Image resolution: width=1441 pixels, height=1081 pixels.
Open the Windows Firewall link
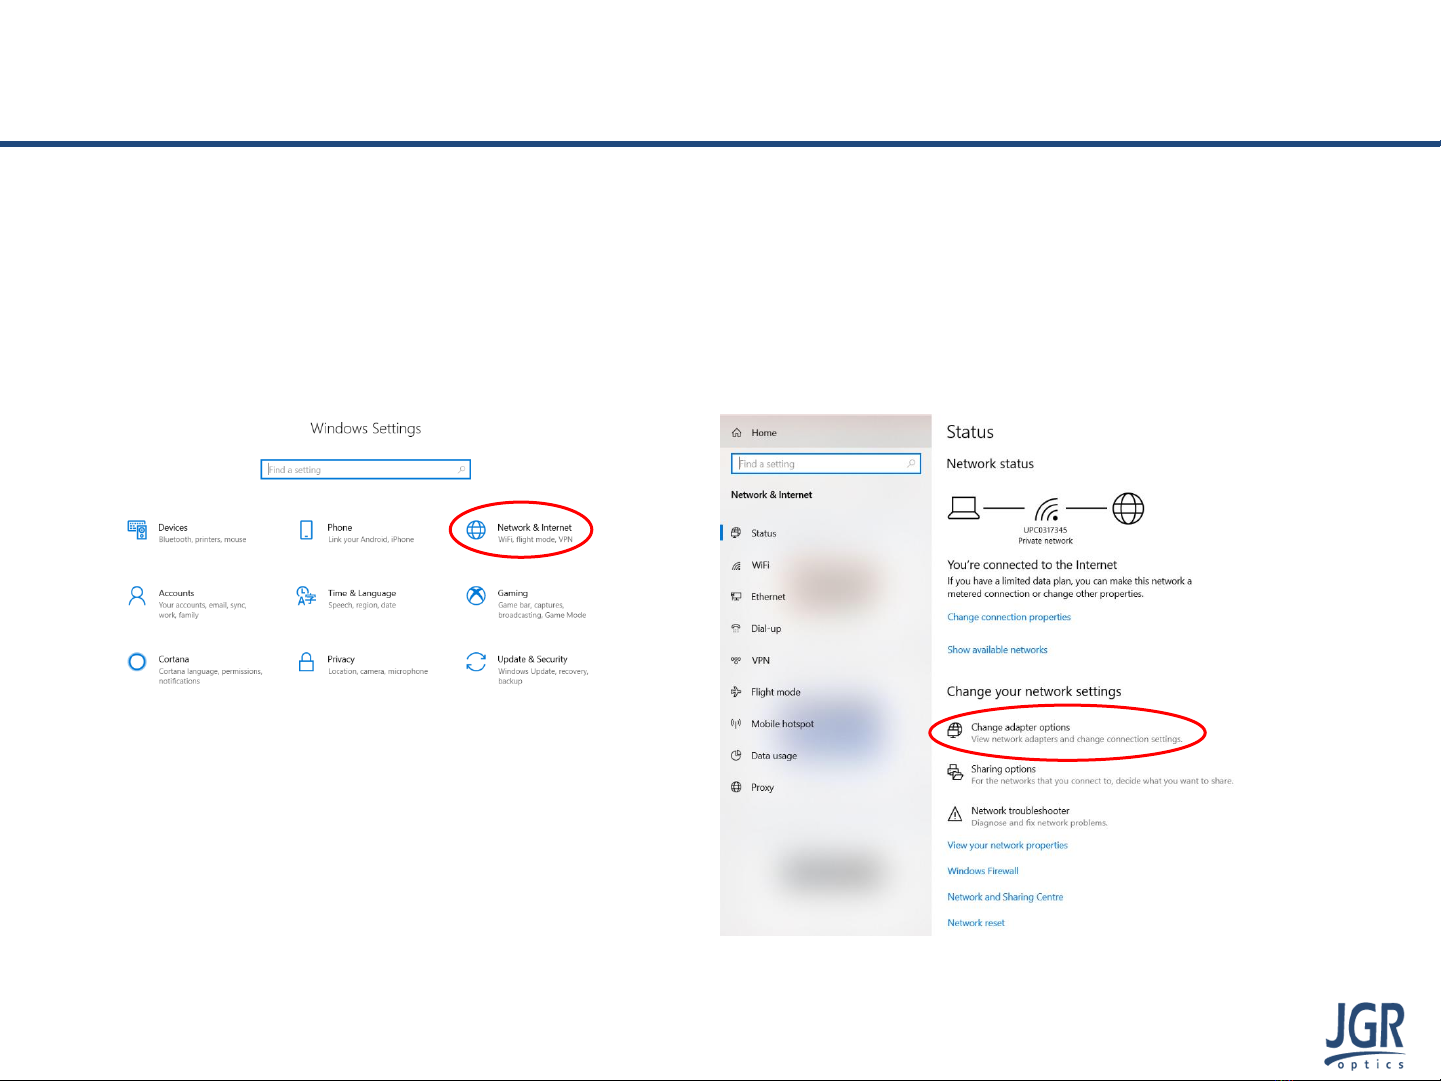[x=983, y=871]
